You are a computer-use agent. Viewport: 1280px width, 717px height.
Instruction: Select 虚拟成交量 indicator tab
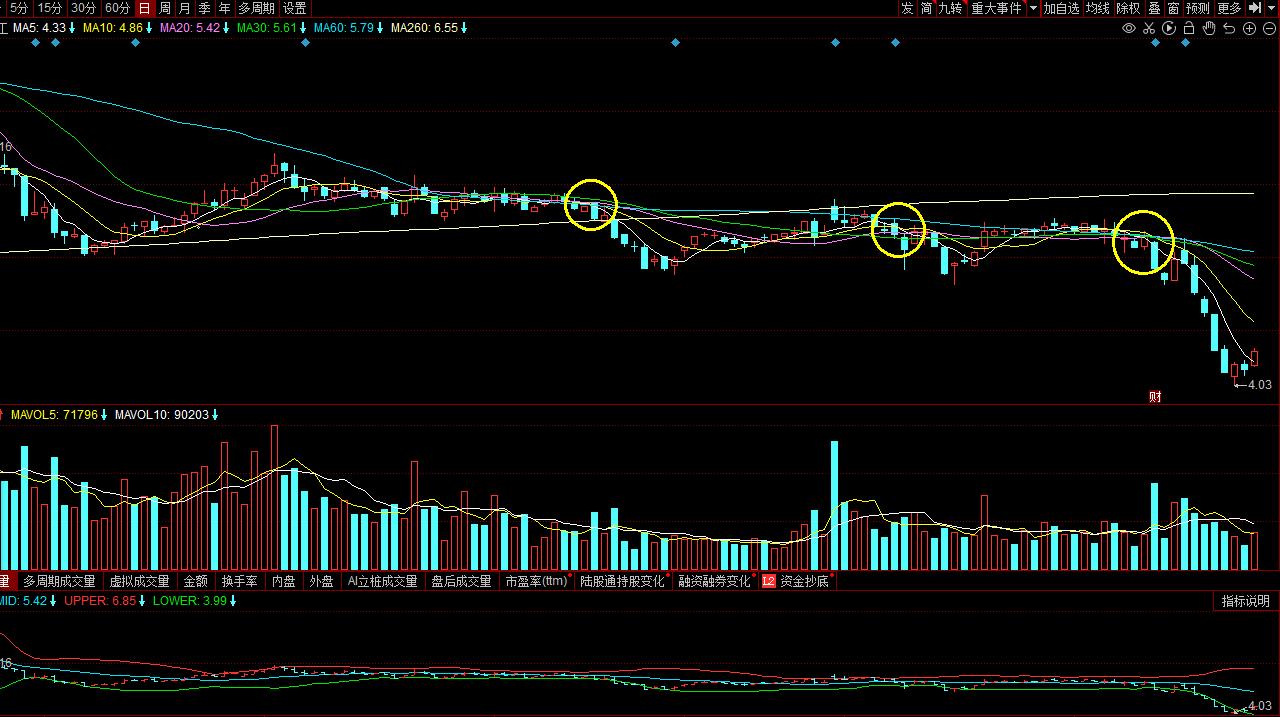click(x=140, y=581)
